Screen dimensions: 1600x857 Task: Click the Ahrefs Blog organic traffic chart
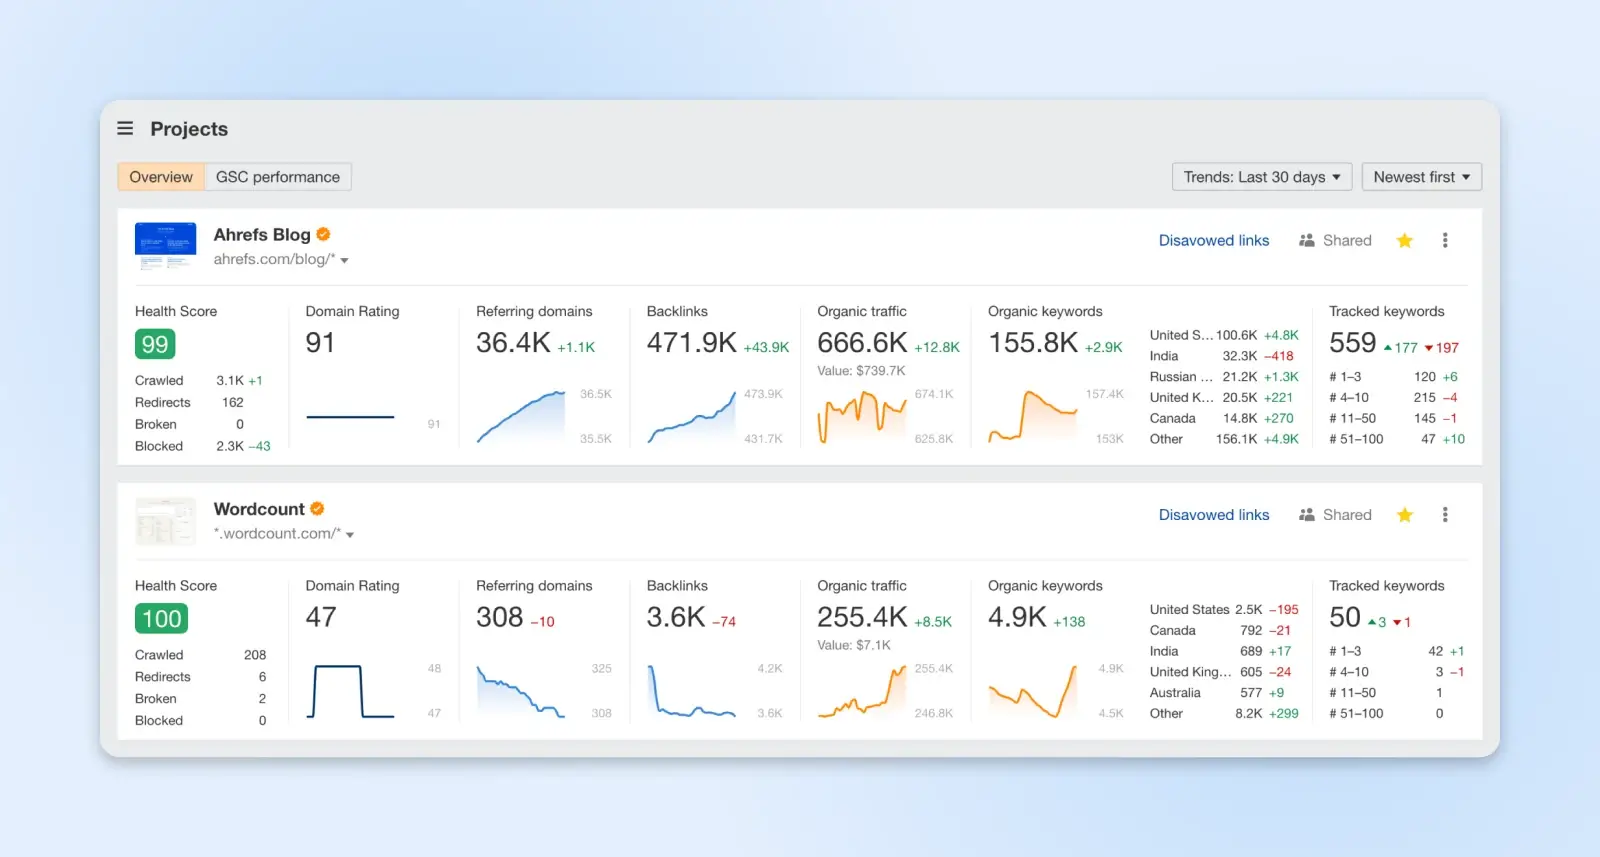tap(862, 416)
